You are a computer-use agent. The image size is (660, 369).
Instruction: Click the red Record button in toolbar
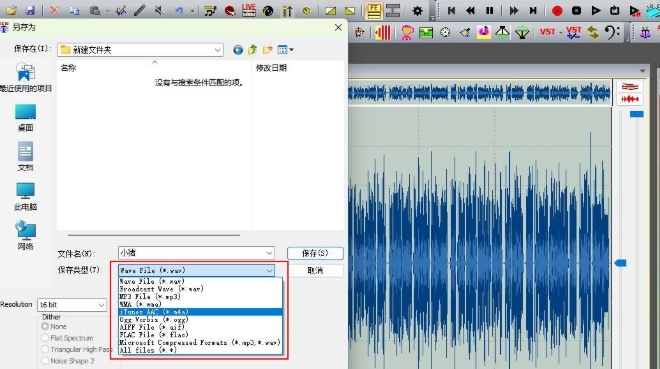[x=557, y=11]
